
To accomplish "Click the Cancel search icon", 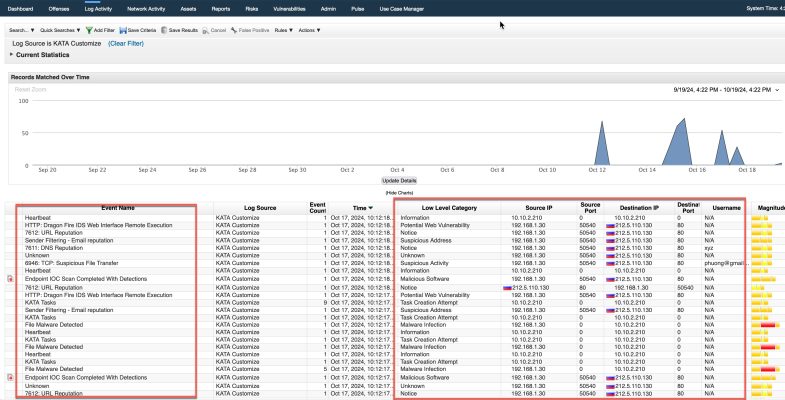I will (x=205, y=31).
